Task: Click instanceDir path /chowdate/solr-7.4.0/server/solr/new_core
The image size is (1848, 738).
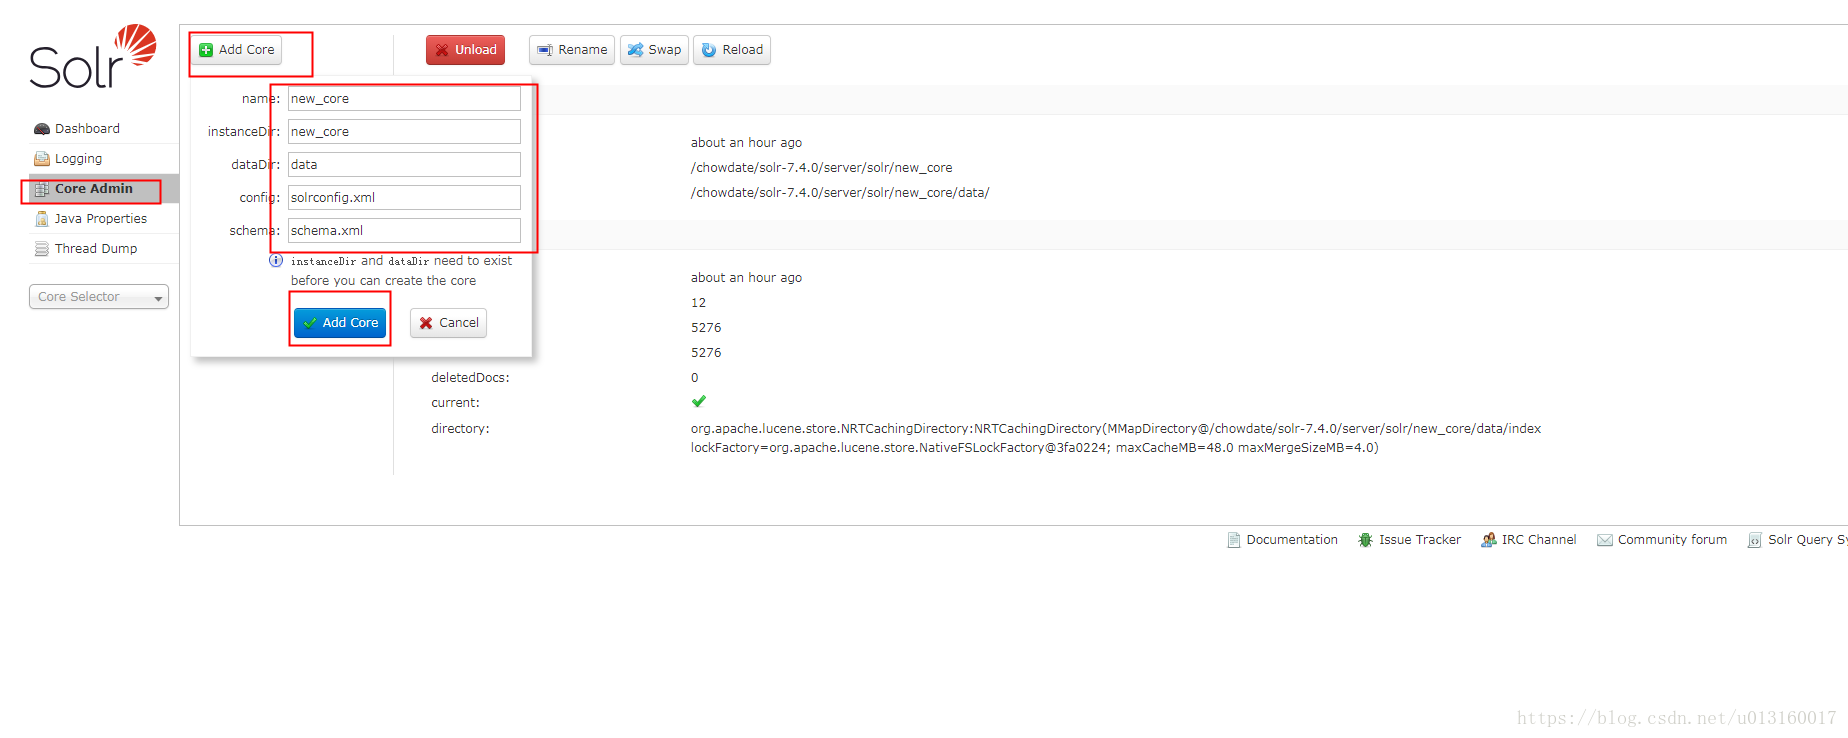Action: point(821,168)
